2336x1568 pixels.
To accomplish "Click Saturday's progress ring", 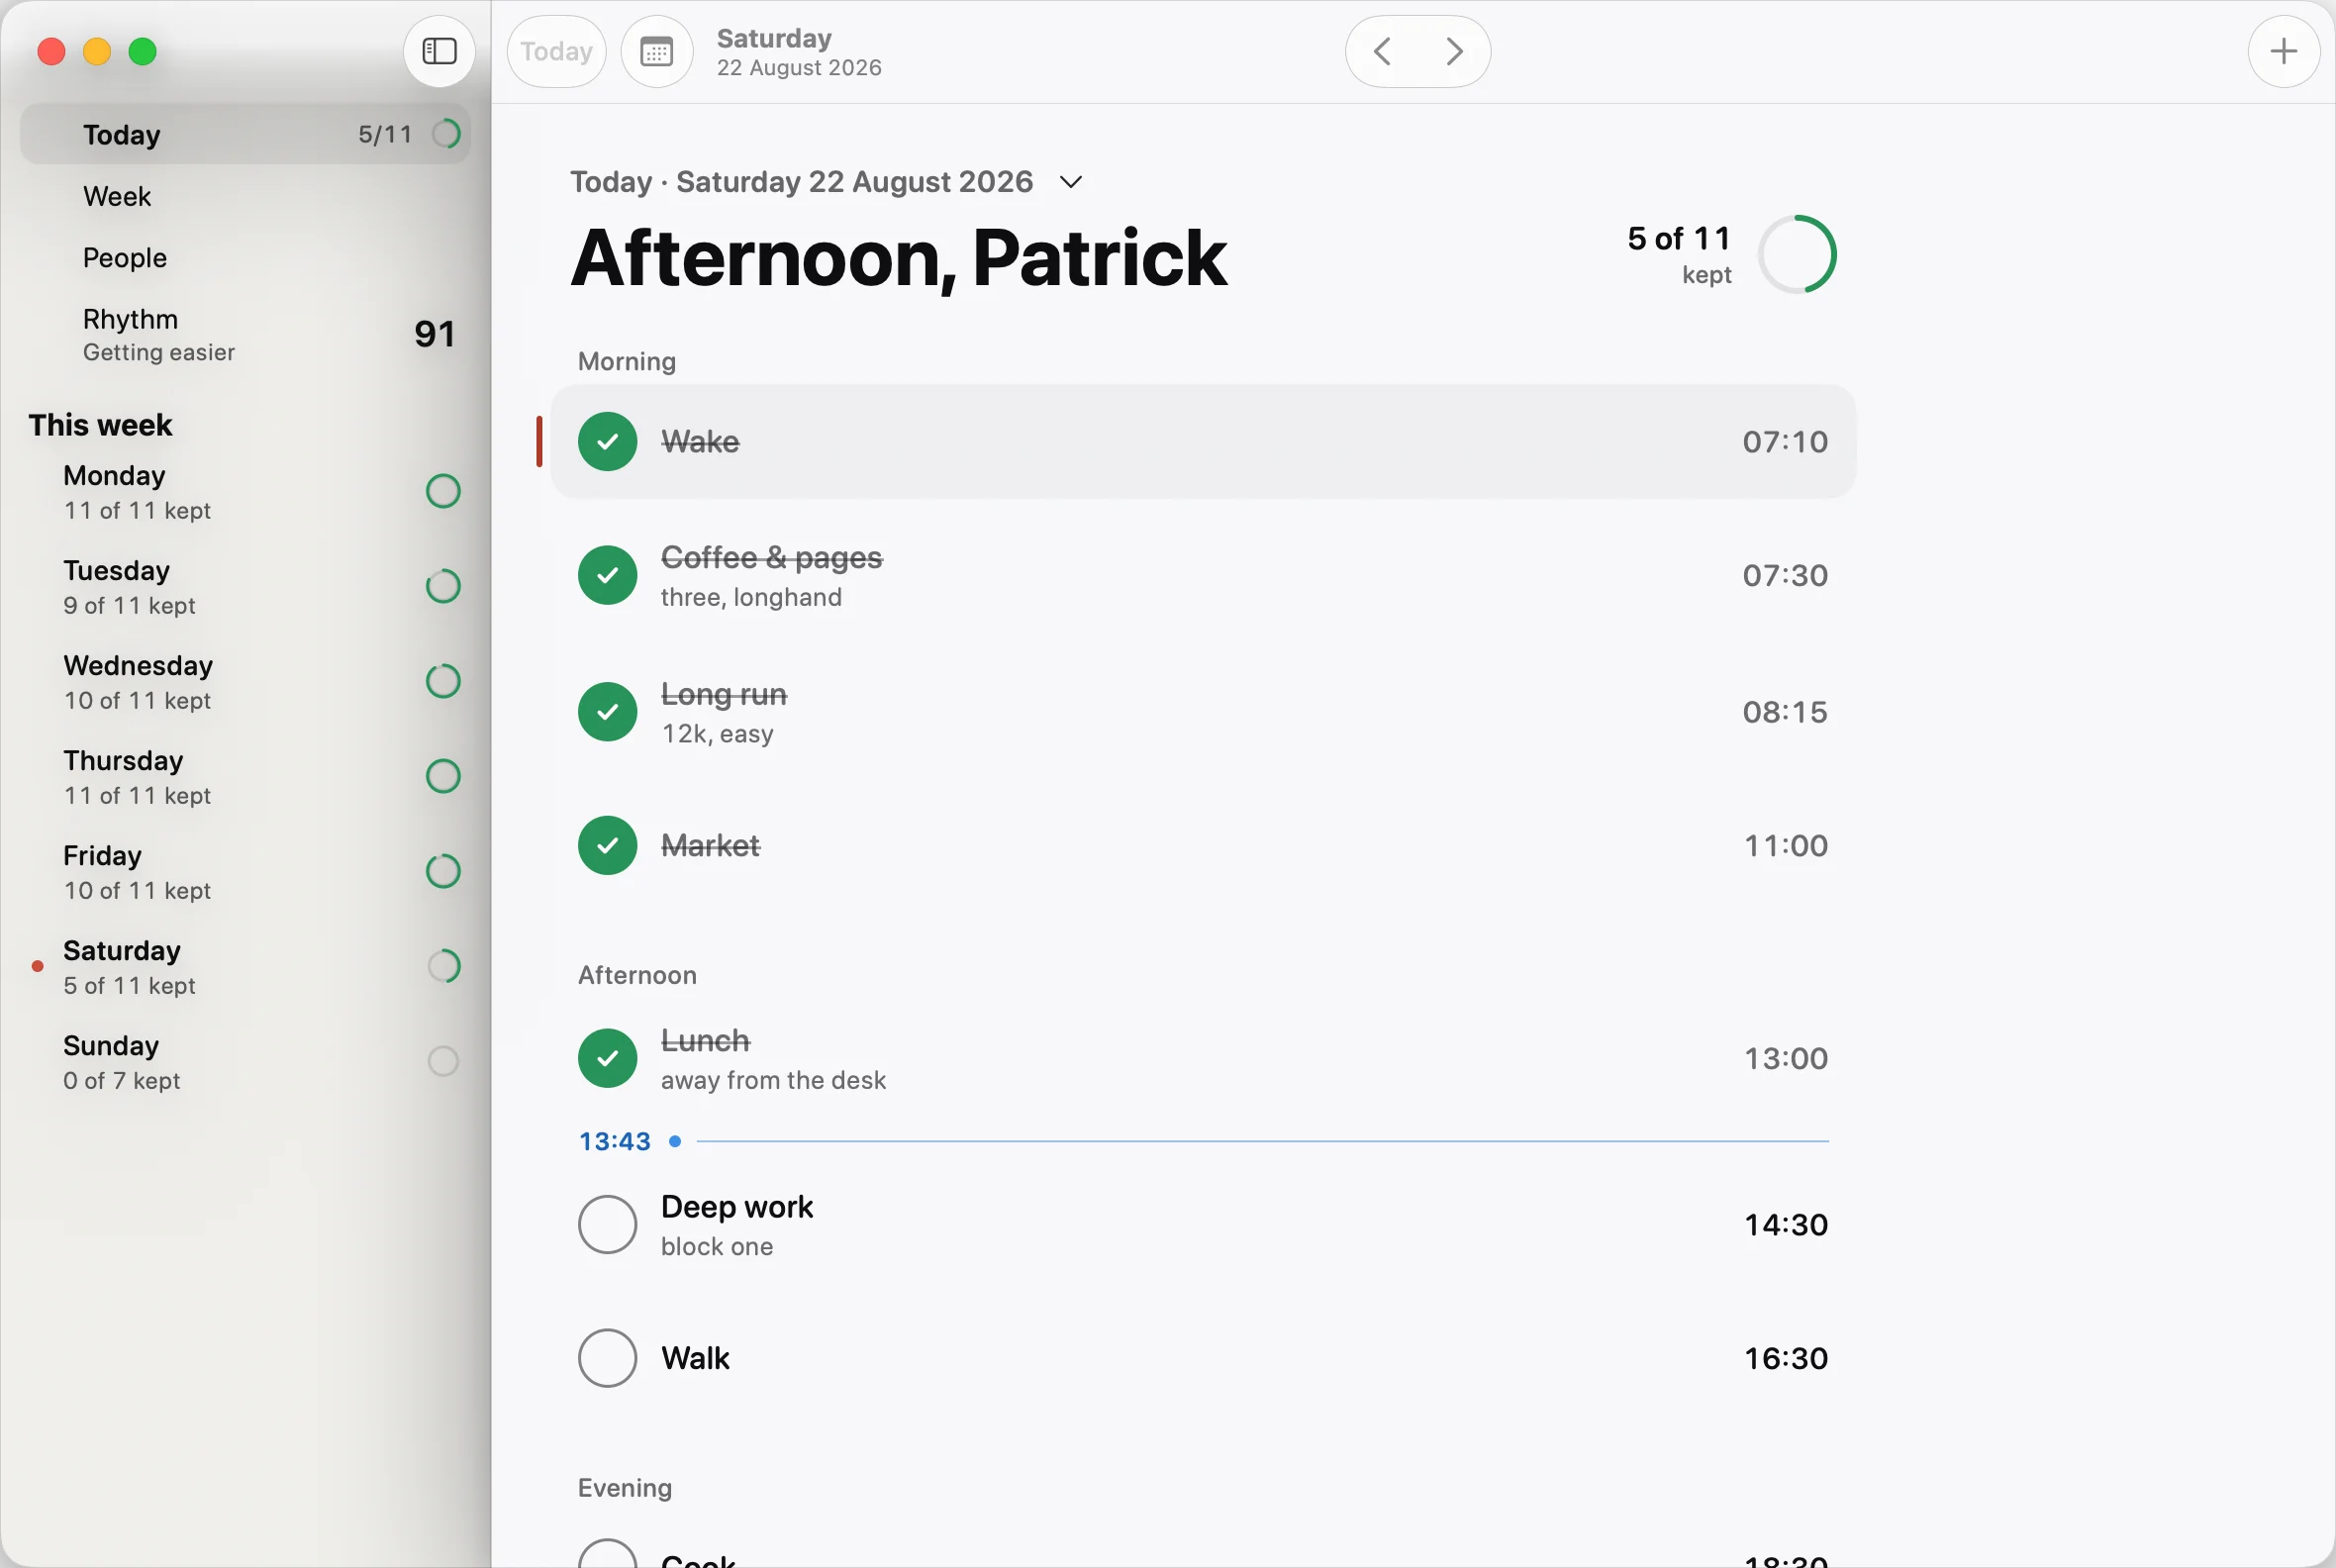I will [x=443, y=966].
